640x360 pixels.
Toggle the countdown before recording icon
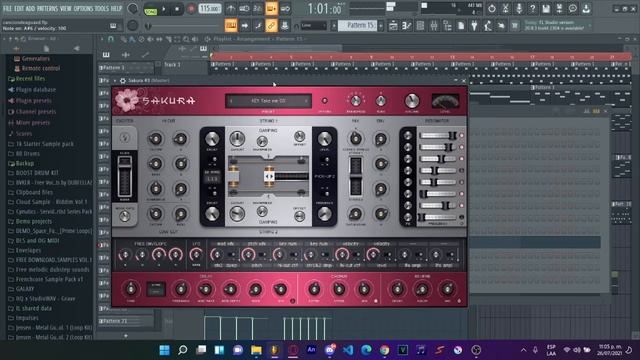[258, 9]
